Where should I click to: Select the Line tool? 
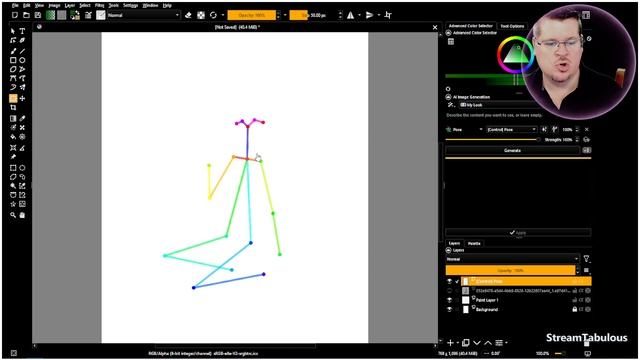click(x=22, y=51)
